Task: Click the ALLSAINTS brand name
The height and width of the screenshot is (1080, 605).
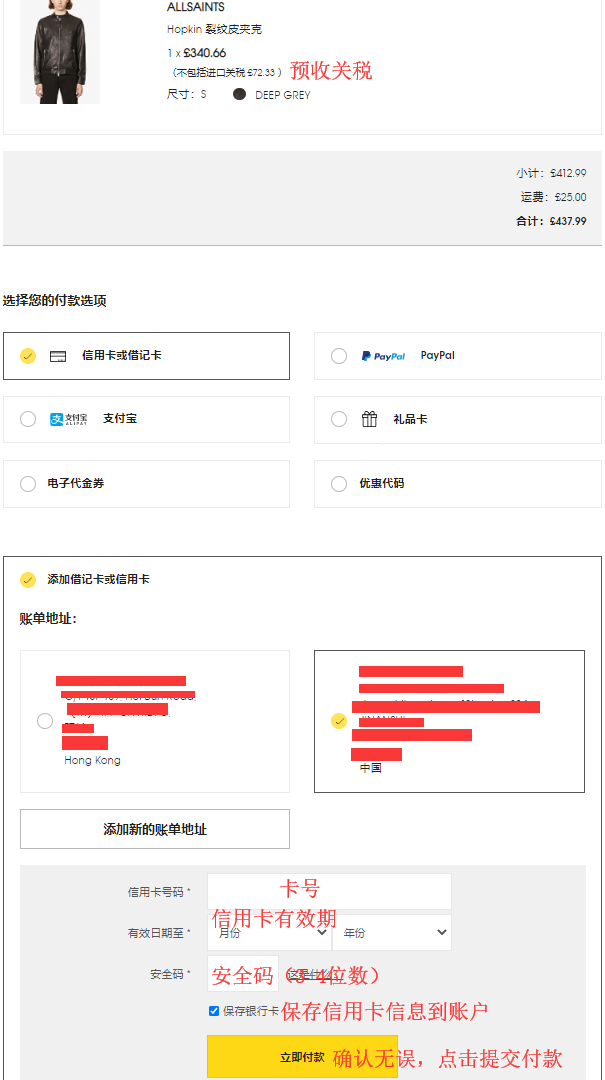Action: [196, 7]
